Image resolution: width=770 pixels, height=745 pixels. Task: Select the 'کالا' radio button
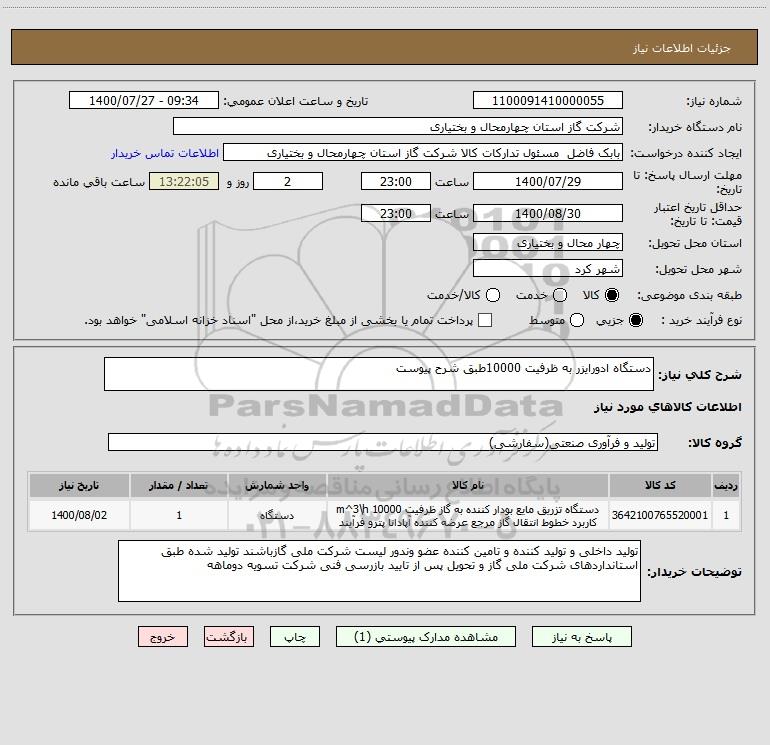pos(612,295)
